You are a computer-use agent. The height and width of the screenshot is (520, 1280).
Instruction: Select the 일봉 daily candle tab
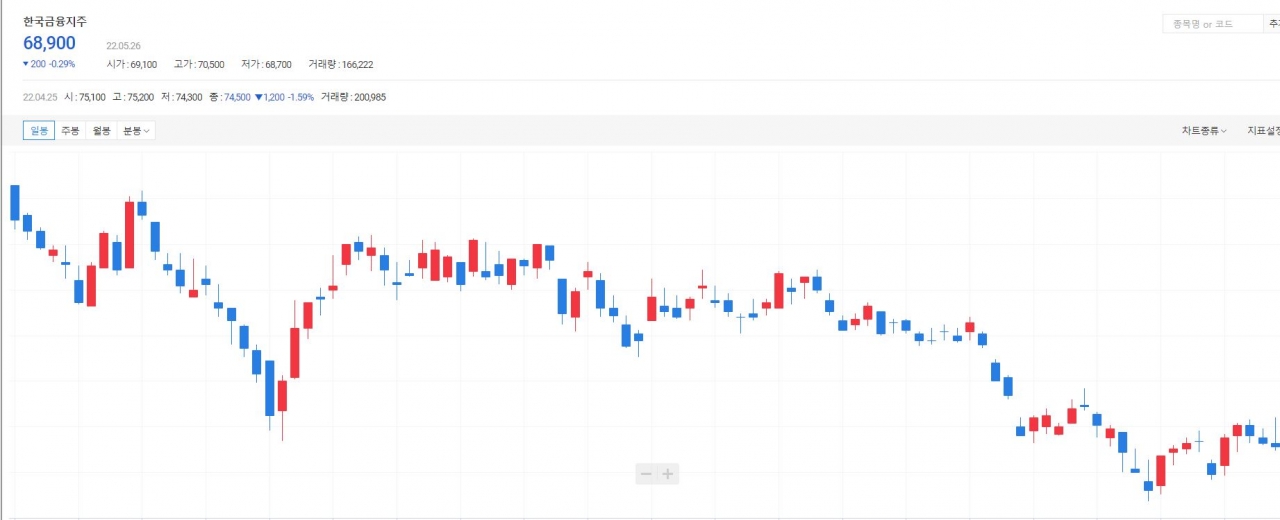click(x=39, y=131)
